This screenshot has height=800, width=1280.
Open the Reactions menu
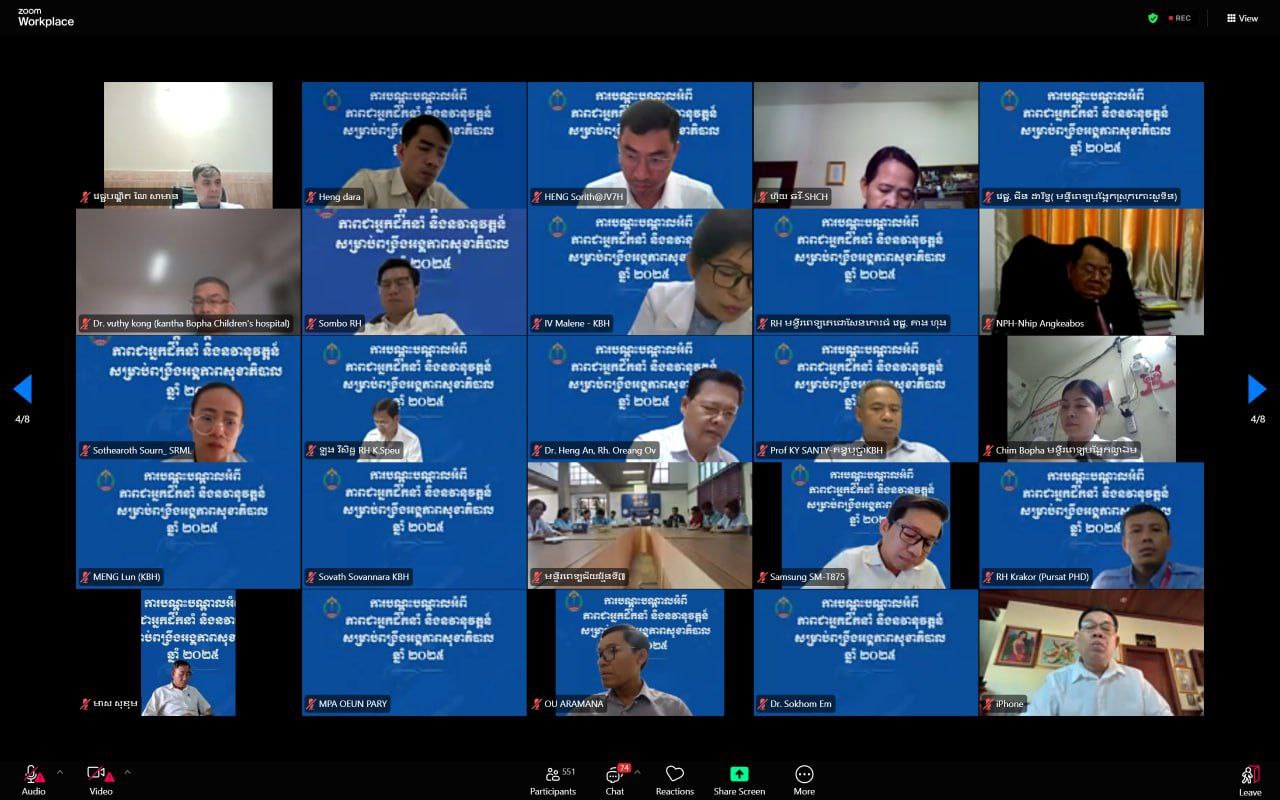tap(675, 775)
